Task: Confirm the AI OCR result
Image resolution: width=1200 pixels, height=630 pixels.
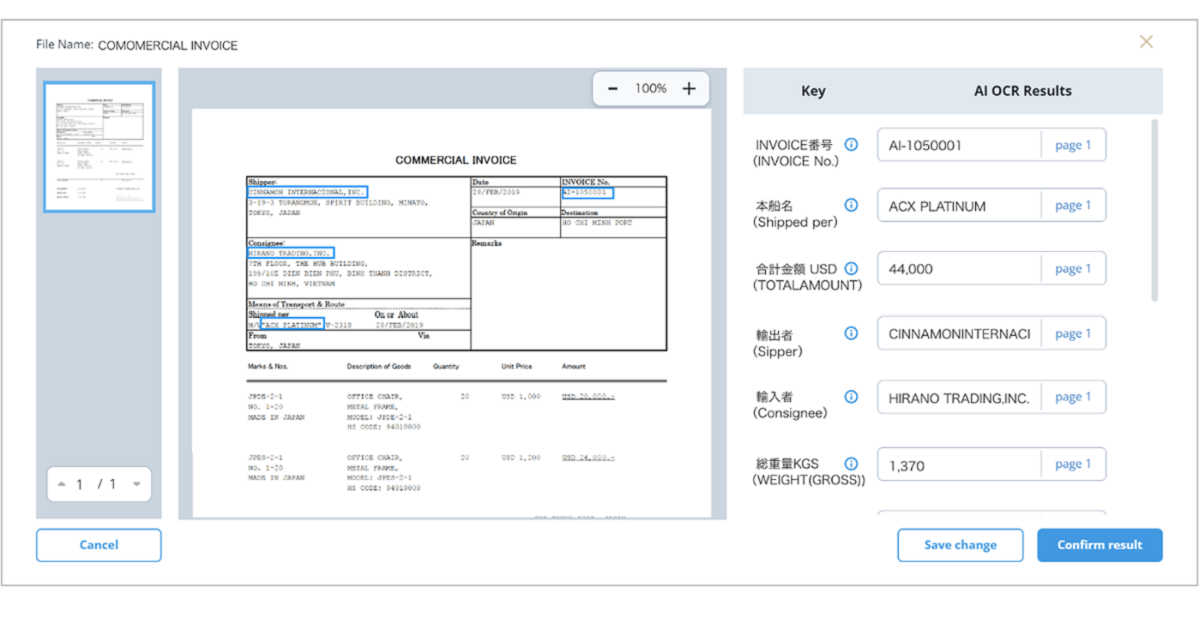Action: click(1099, 545)
